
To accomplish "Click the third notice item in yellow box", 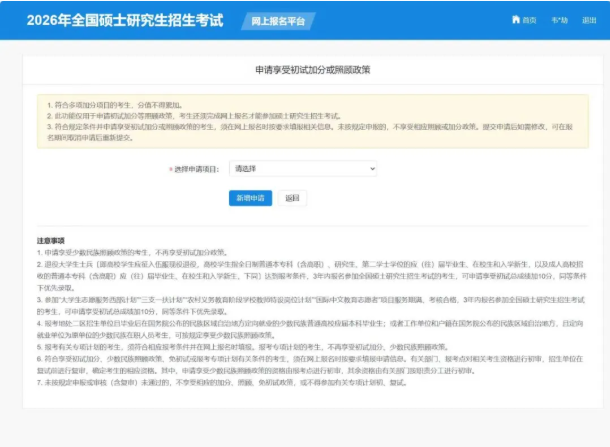I will coord(300,127).
